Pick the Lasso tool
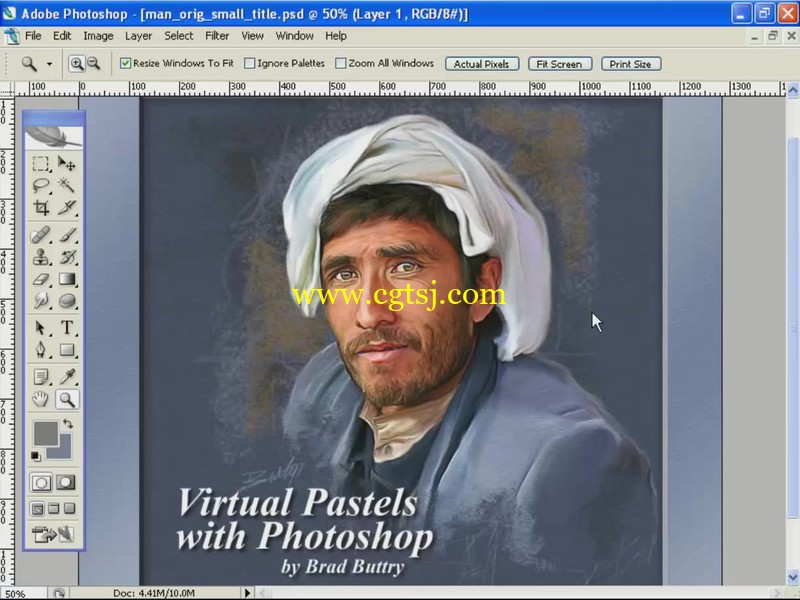 point(41,185)
